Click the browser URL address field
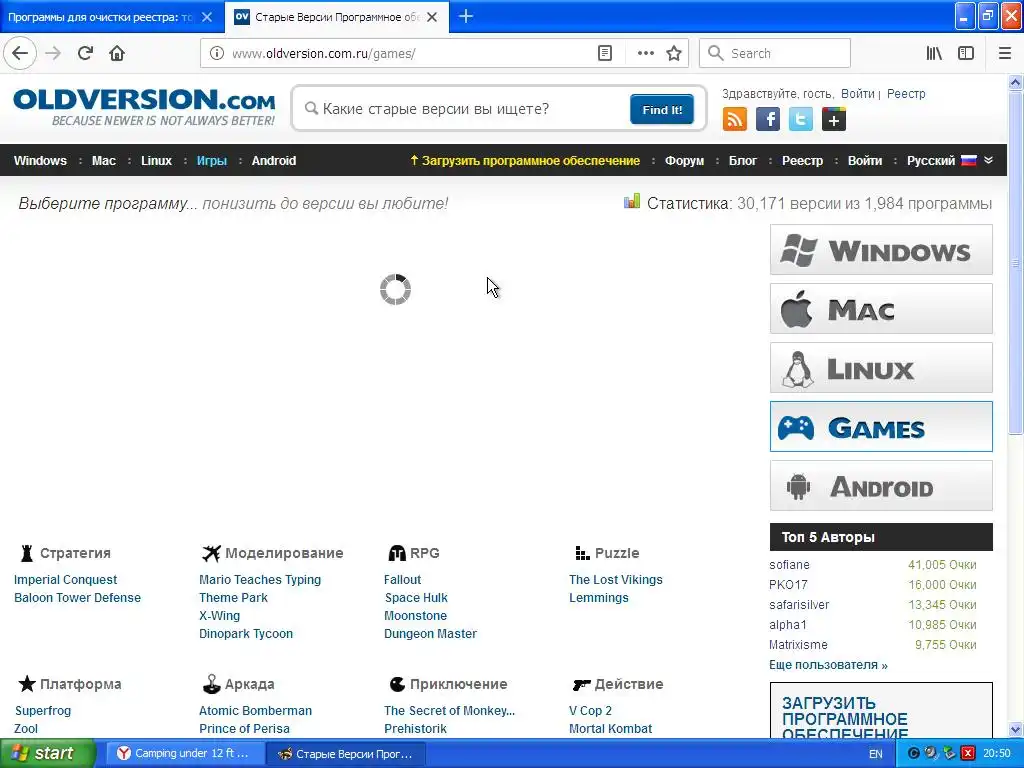 (412, 53)
